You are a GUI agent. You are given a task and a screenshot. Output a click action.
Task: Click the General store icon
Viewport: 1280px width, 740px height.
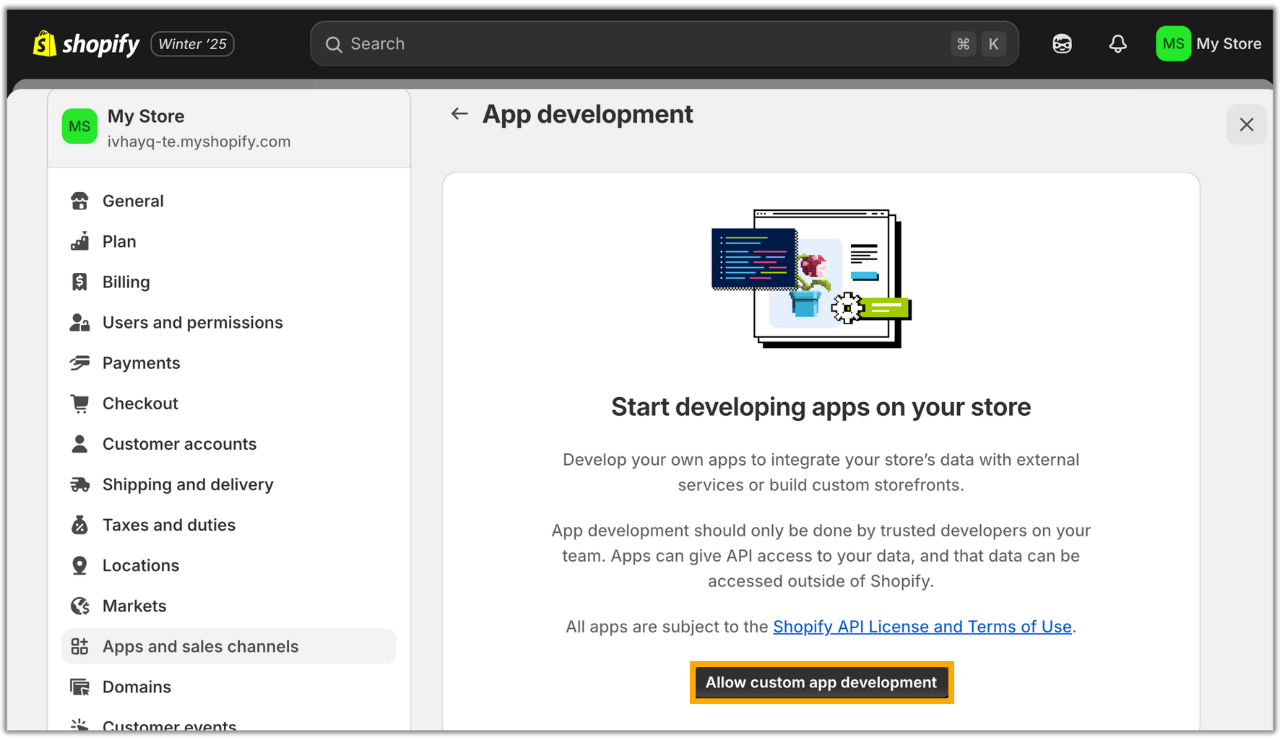tap(80, 201)
